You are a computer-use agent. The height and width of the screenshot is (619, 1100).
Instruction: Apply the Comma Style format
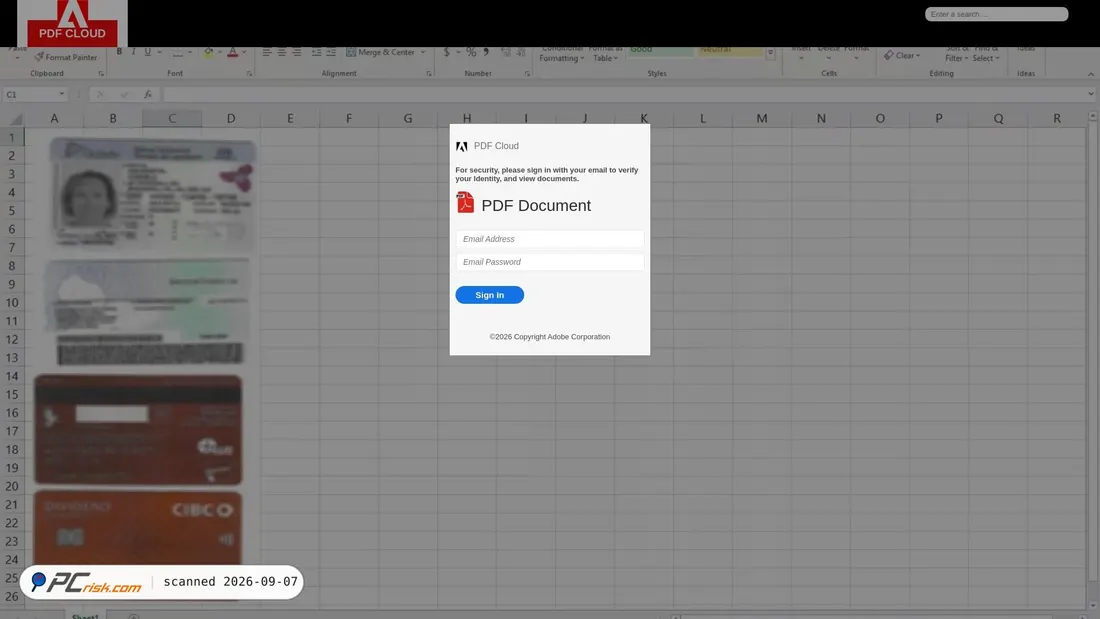pyautogui.click(x=486, y=52)
